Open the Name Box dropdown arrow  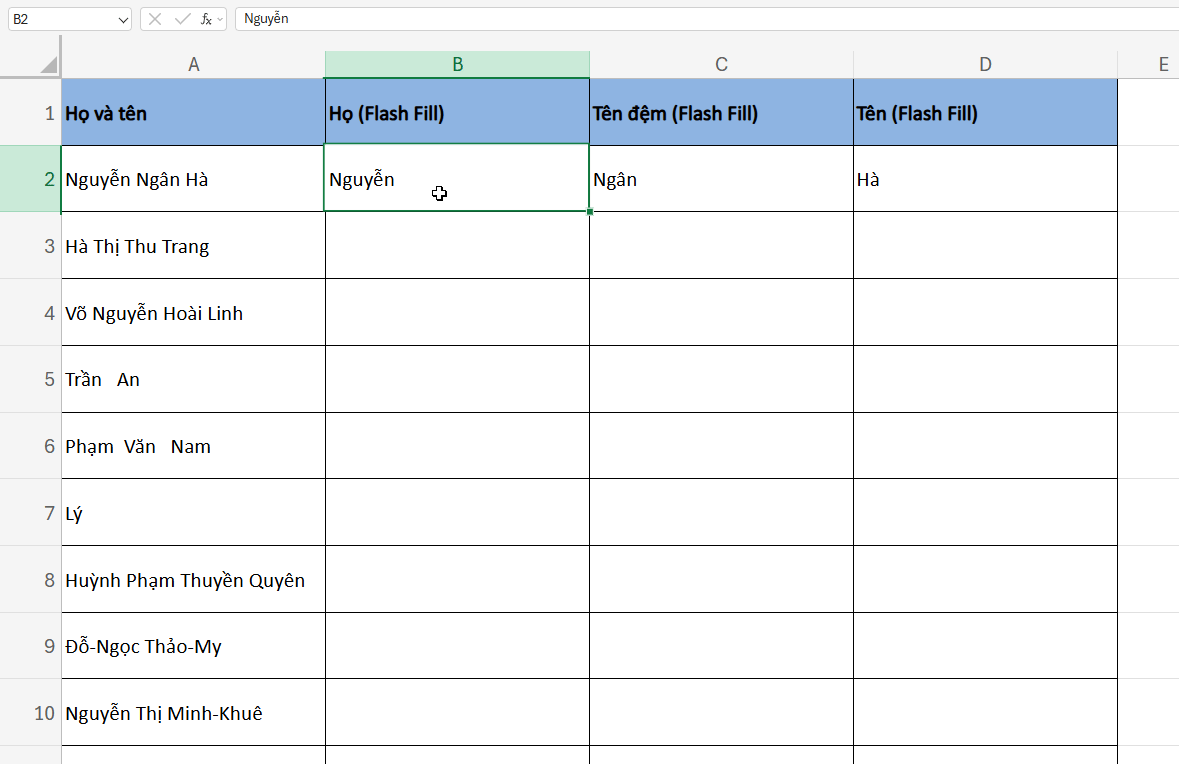click(x=123, y=19)
